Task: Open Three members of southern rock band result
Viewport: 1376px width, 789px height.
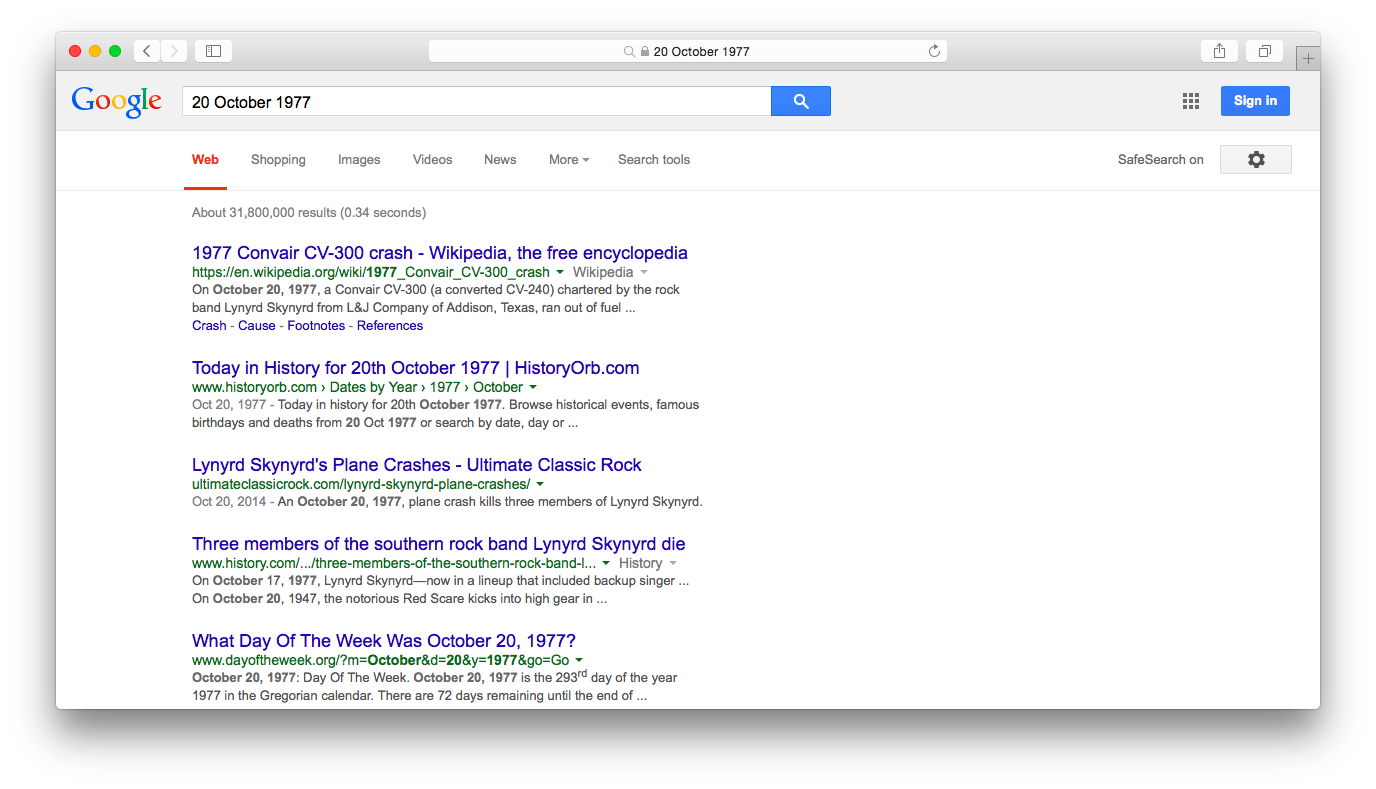Action: point(439,544)
